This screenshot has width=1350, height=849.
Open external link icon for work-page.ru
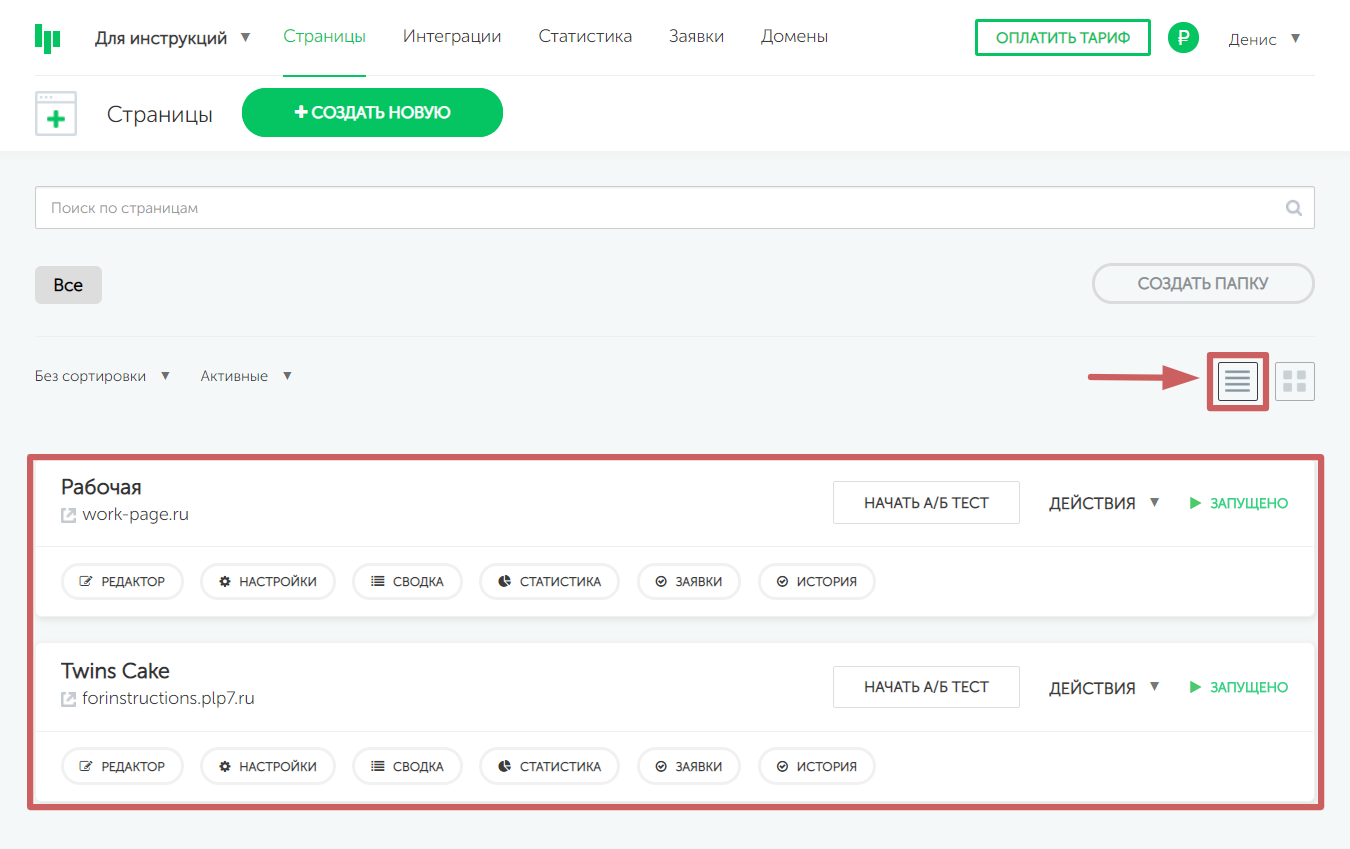(x=69, y=516)
